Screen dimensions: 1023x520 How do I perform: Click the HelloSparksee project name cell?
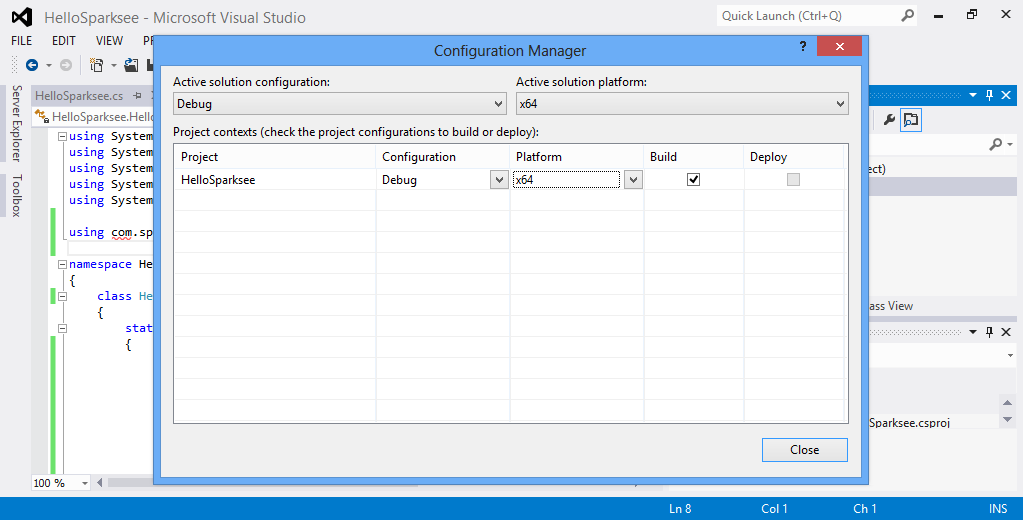click(x=275, y=179)
